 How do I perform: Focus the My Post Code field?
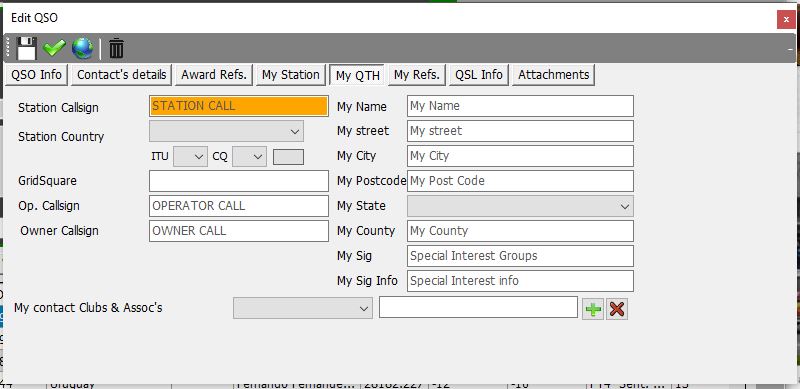point(520,181)
